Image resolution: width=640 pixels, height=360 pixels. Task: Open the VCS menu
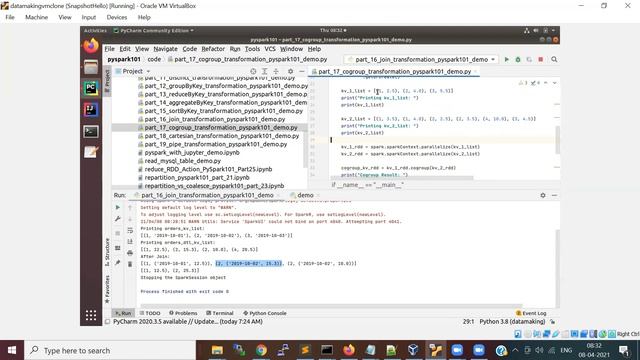coord(270,49)
